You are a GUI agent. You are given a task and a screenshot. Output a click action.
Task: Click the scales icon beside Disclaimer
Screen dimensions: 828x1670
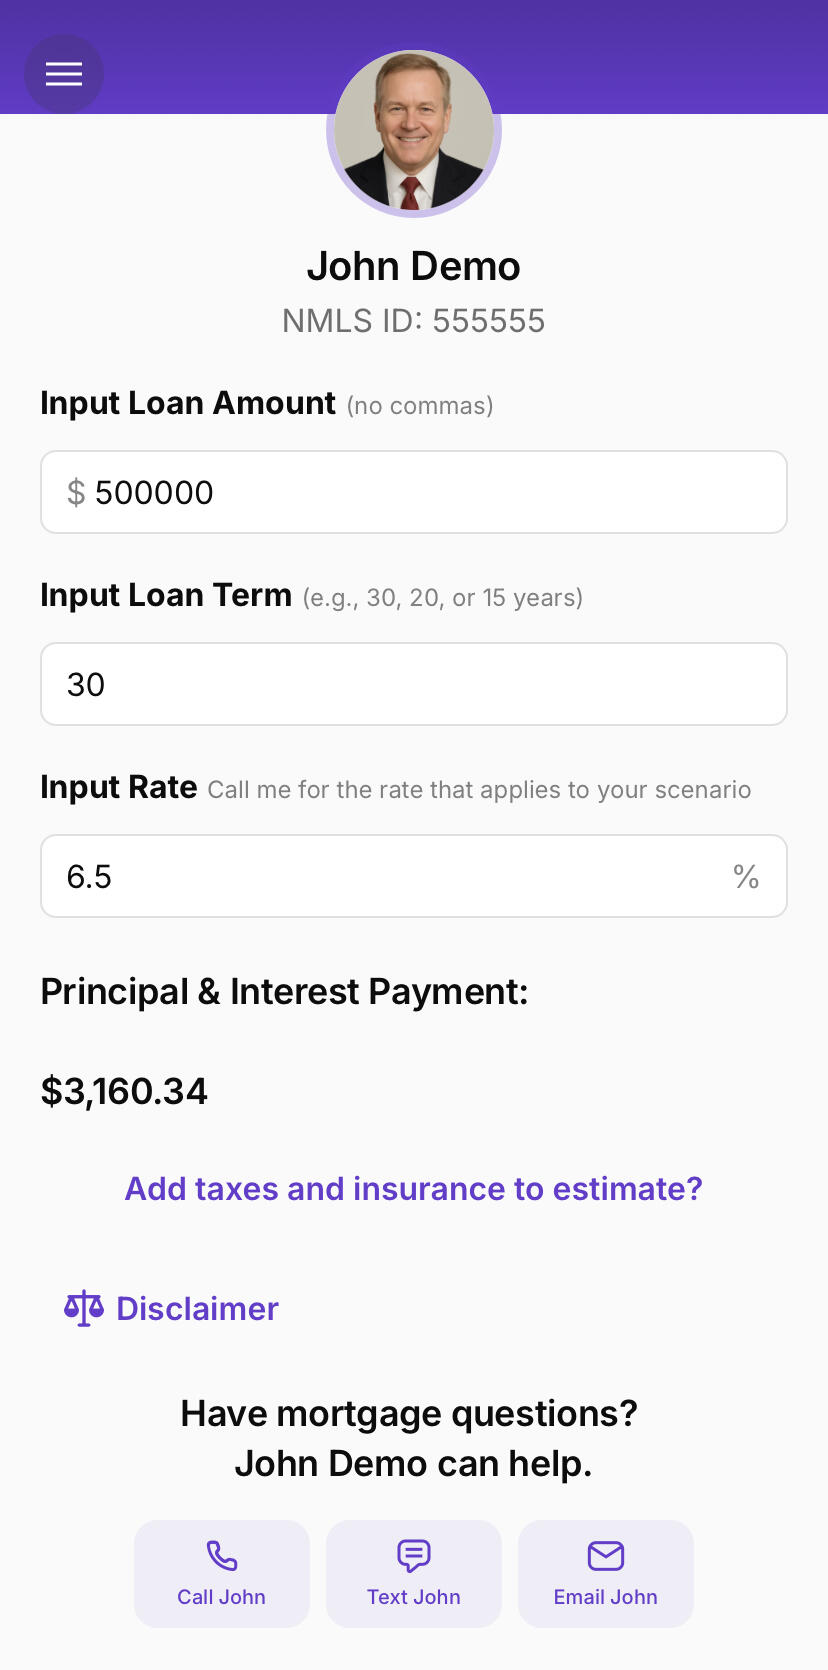pyautogui.click(x=84, y=1308)
